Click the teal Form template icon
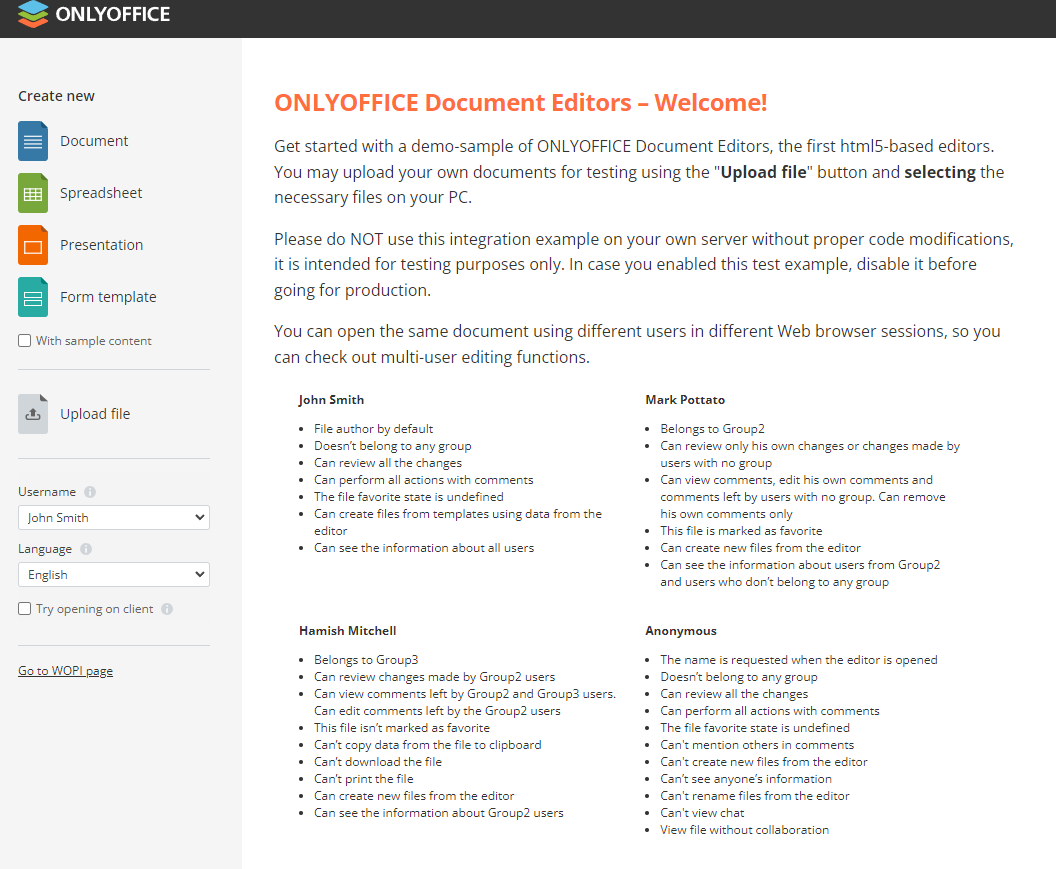This screenshot has height=869, width=1056. (x=33, y=297)
